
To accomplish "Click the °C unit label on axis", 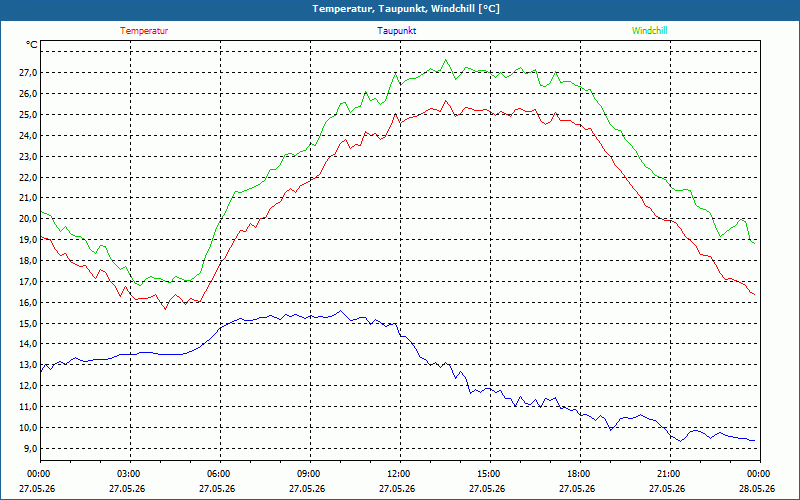I will pyautogui.click(x=32, y=45).
